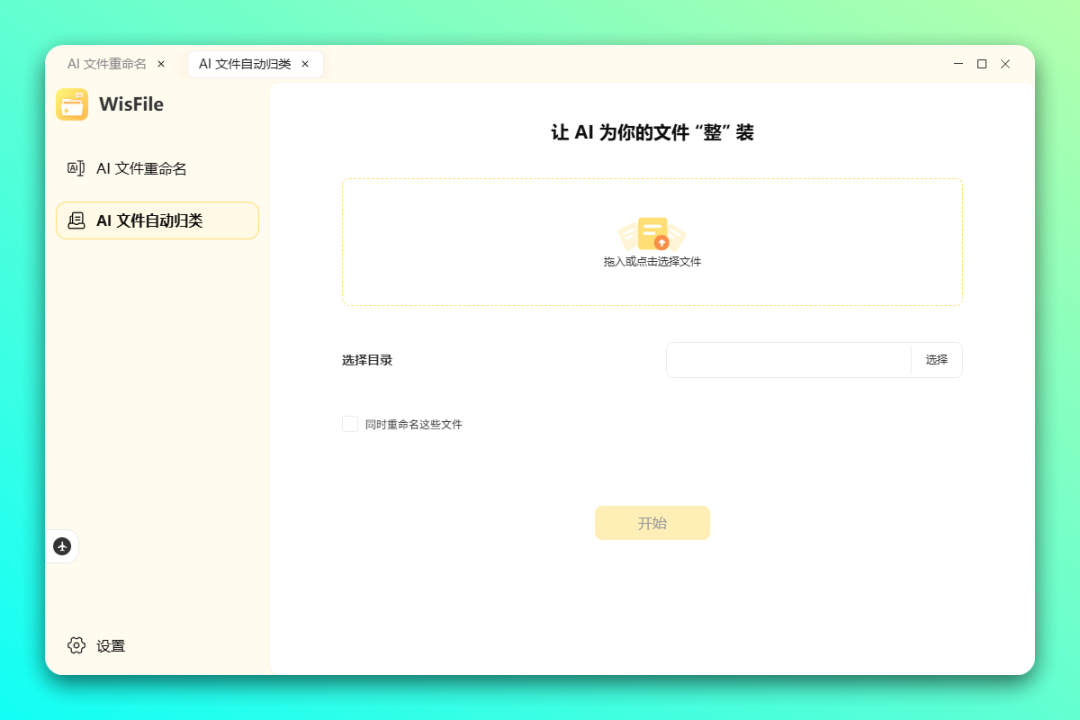Image resolution: width=1080 pixels, height=720 pixels.
Task: Click the file upload icon in drop zone
Action: [x=652, y=234]
